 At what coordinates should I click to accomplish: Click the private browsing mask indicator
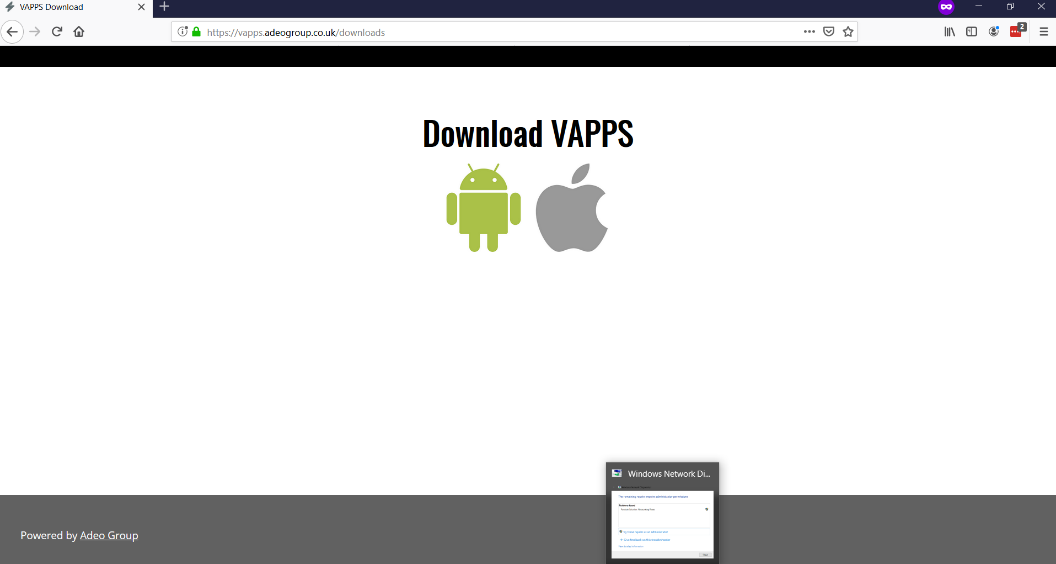tap(946, 7)
